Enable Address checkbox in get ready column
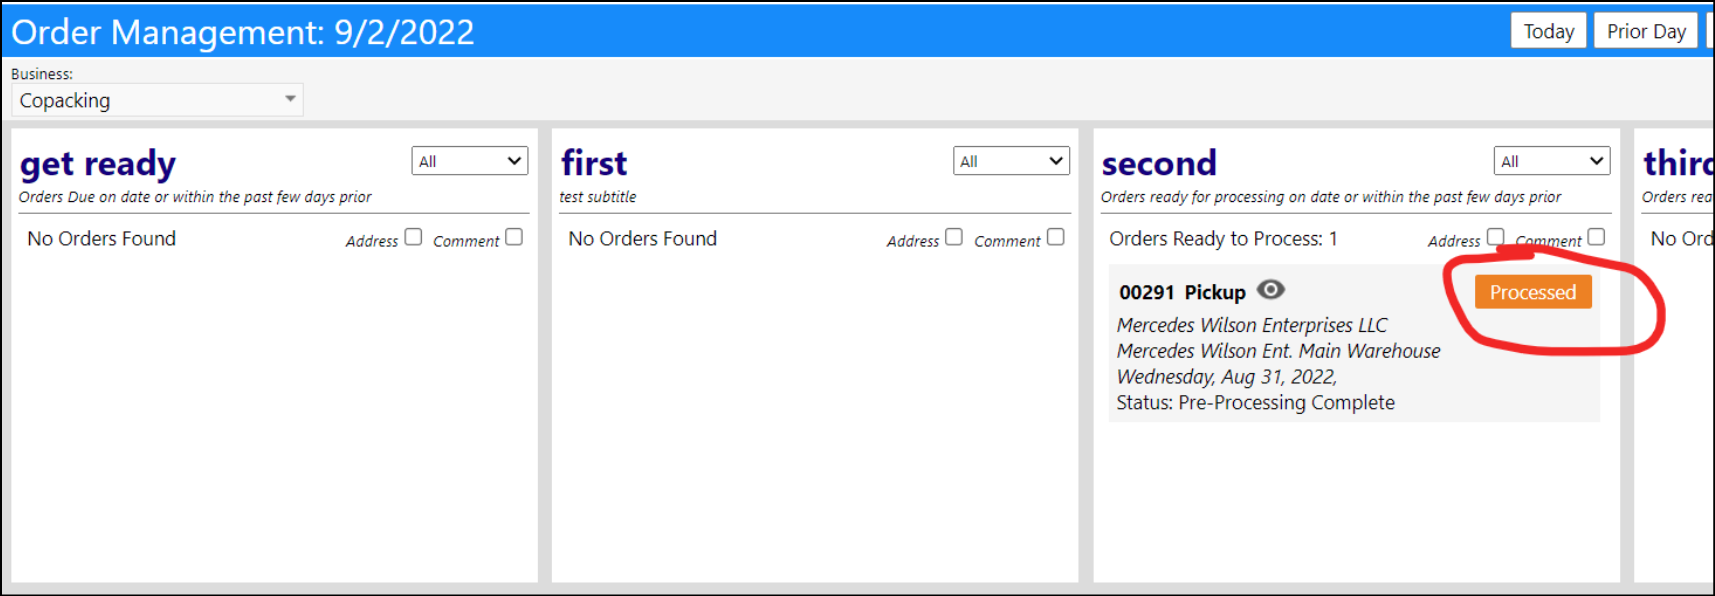This screenshot has height=596, width=1715. [x=413, y=237]
